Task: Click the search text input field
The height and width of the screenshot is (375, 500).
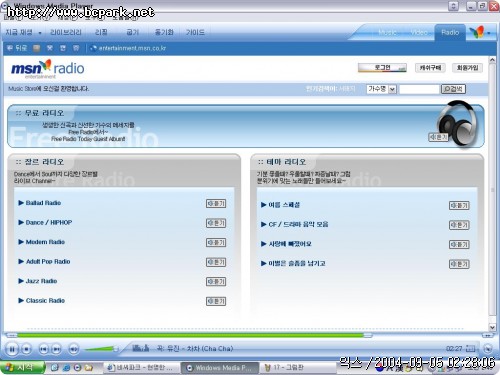Action: tap(419, 89)
